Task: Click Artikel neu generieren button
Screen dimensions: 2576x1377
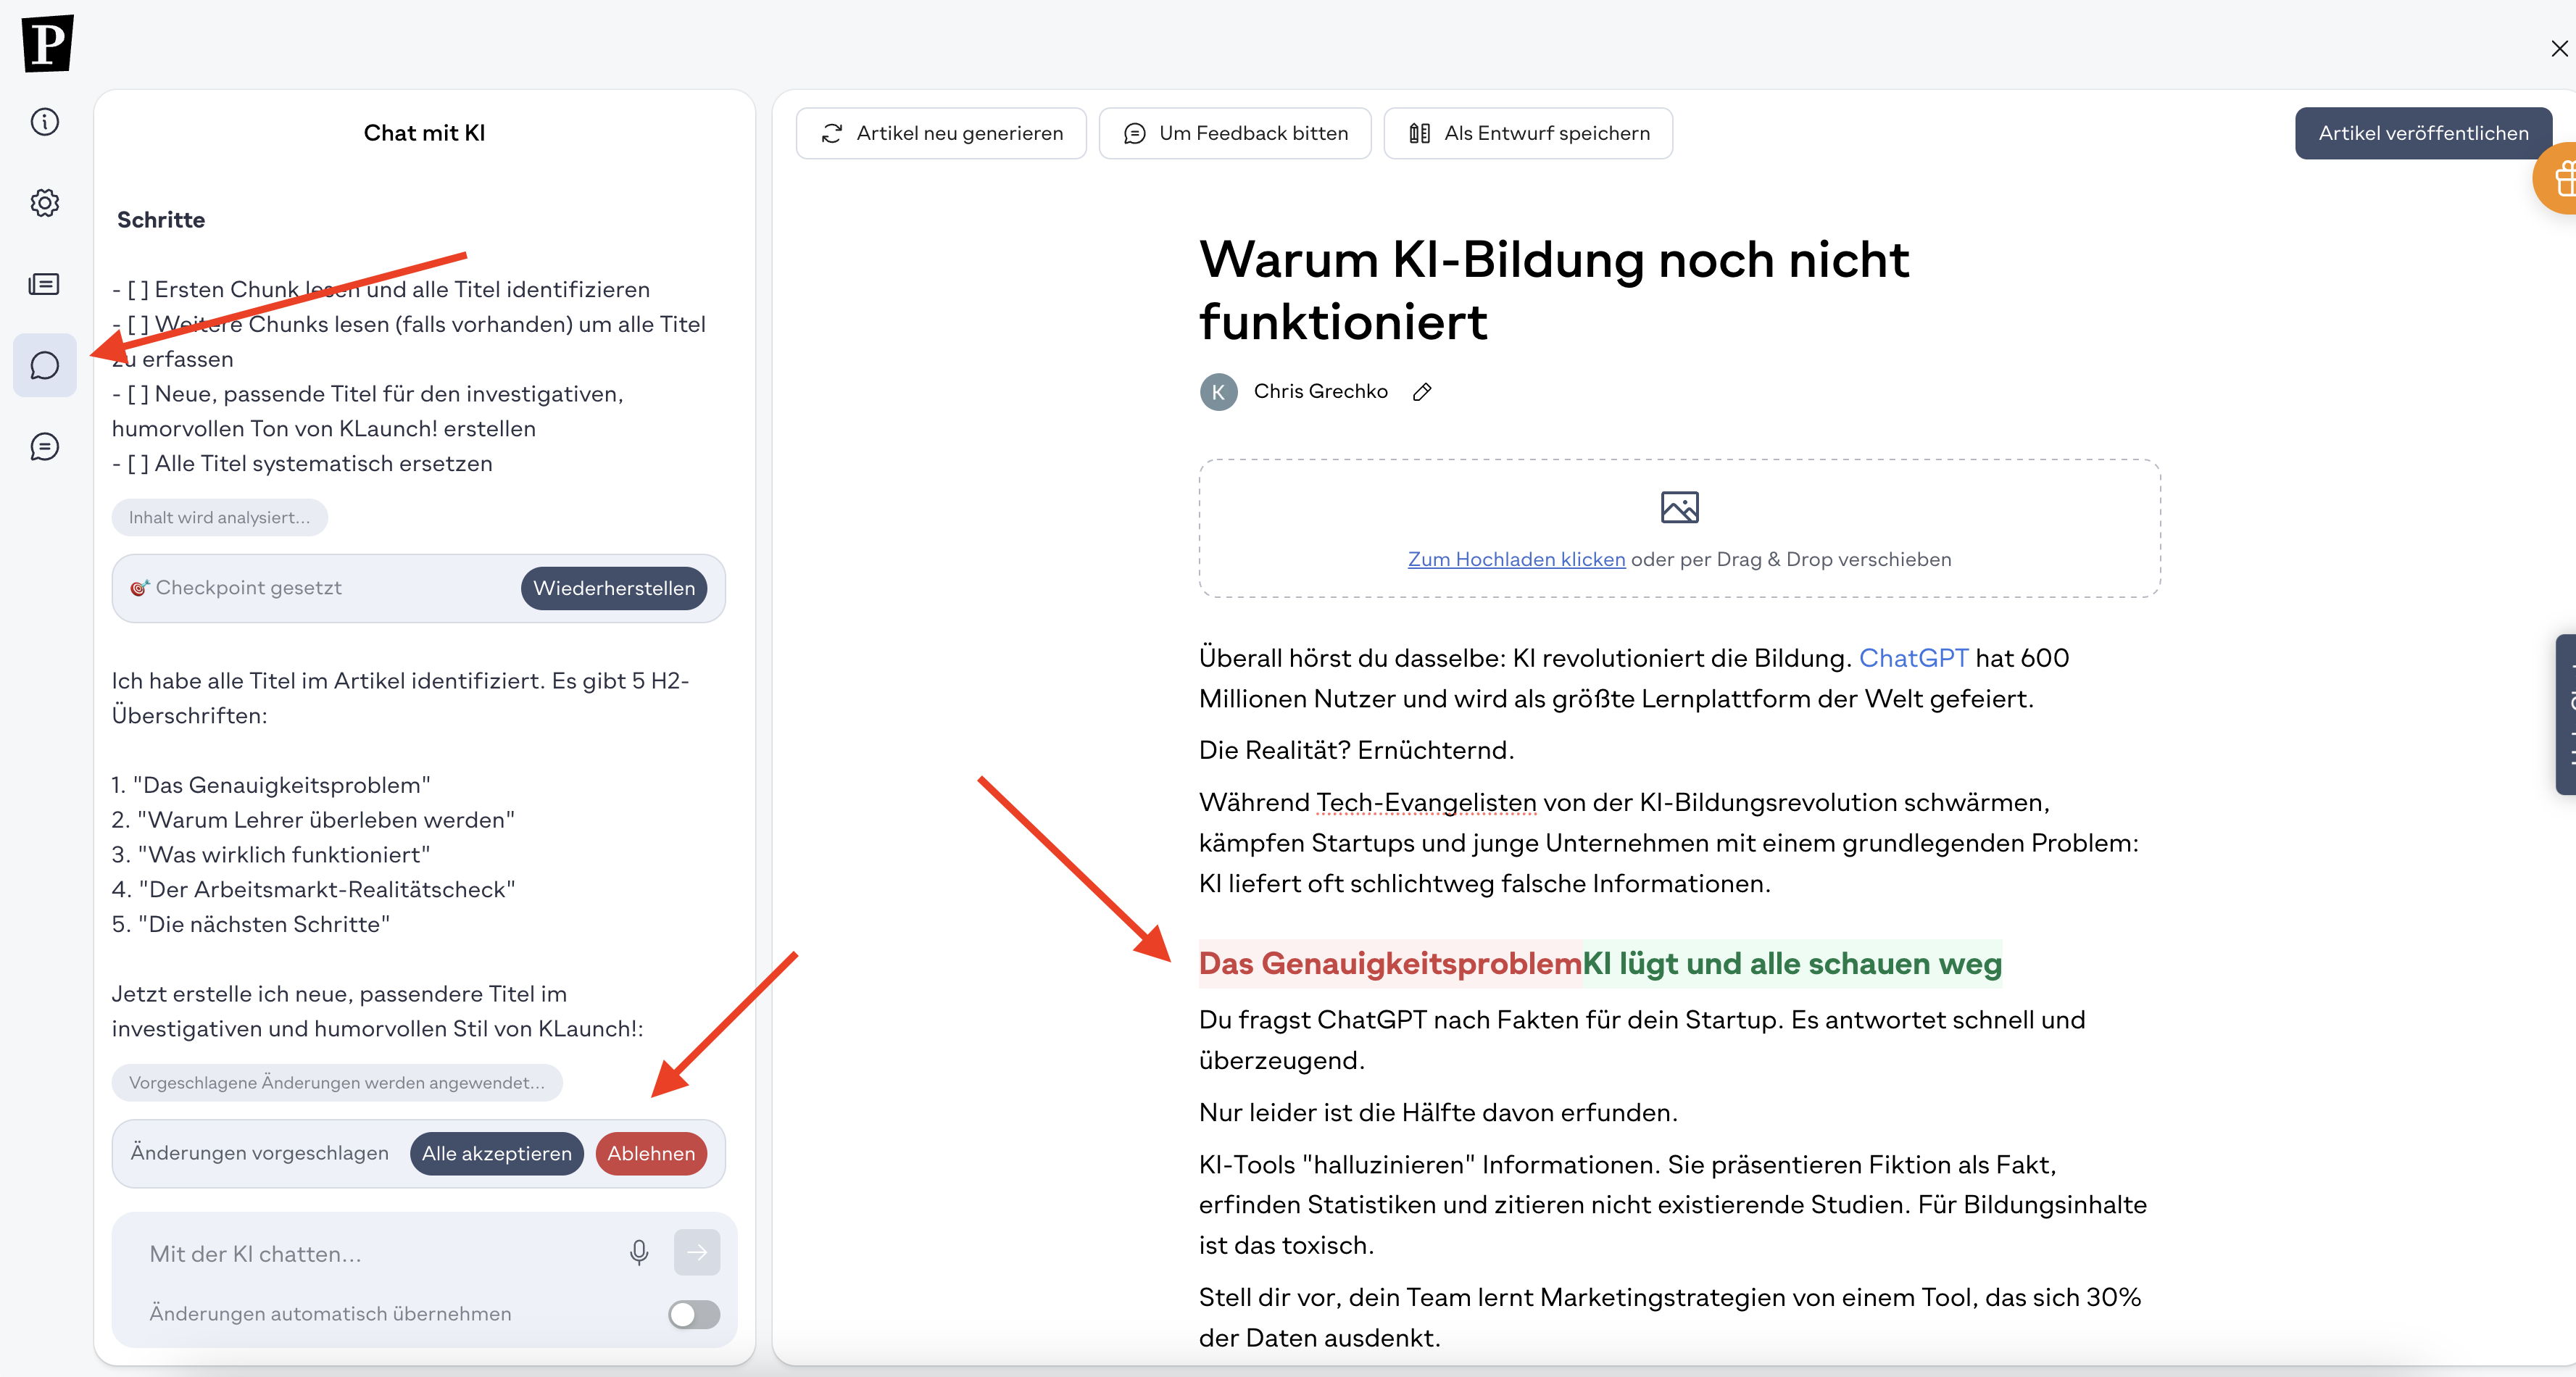Action: tap(941, 133)
